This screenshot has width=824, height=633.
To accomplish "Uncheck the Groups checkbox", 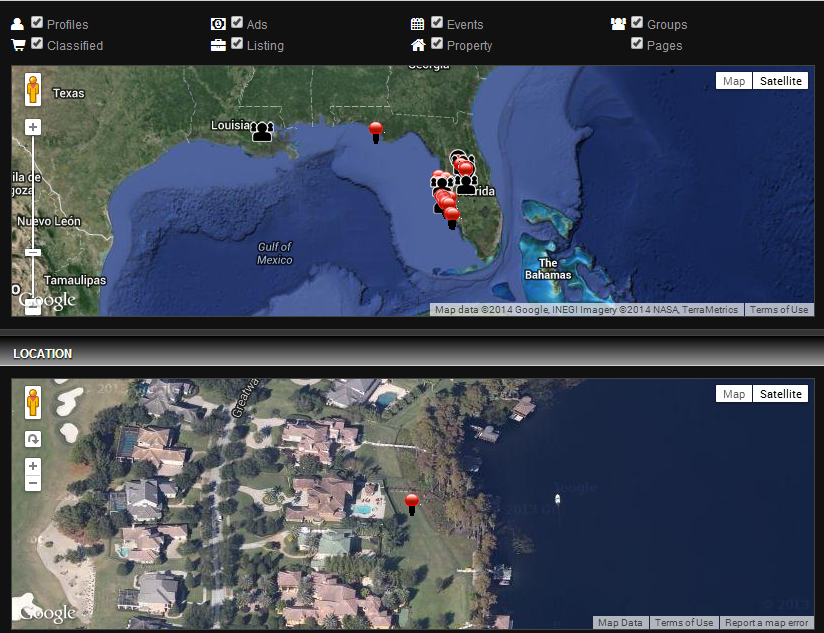I will (637, 22).
